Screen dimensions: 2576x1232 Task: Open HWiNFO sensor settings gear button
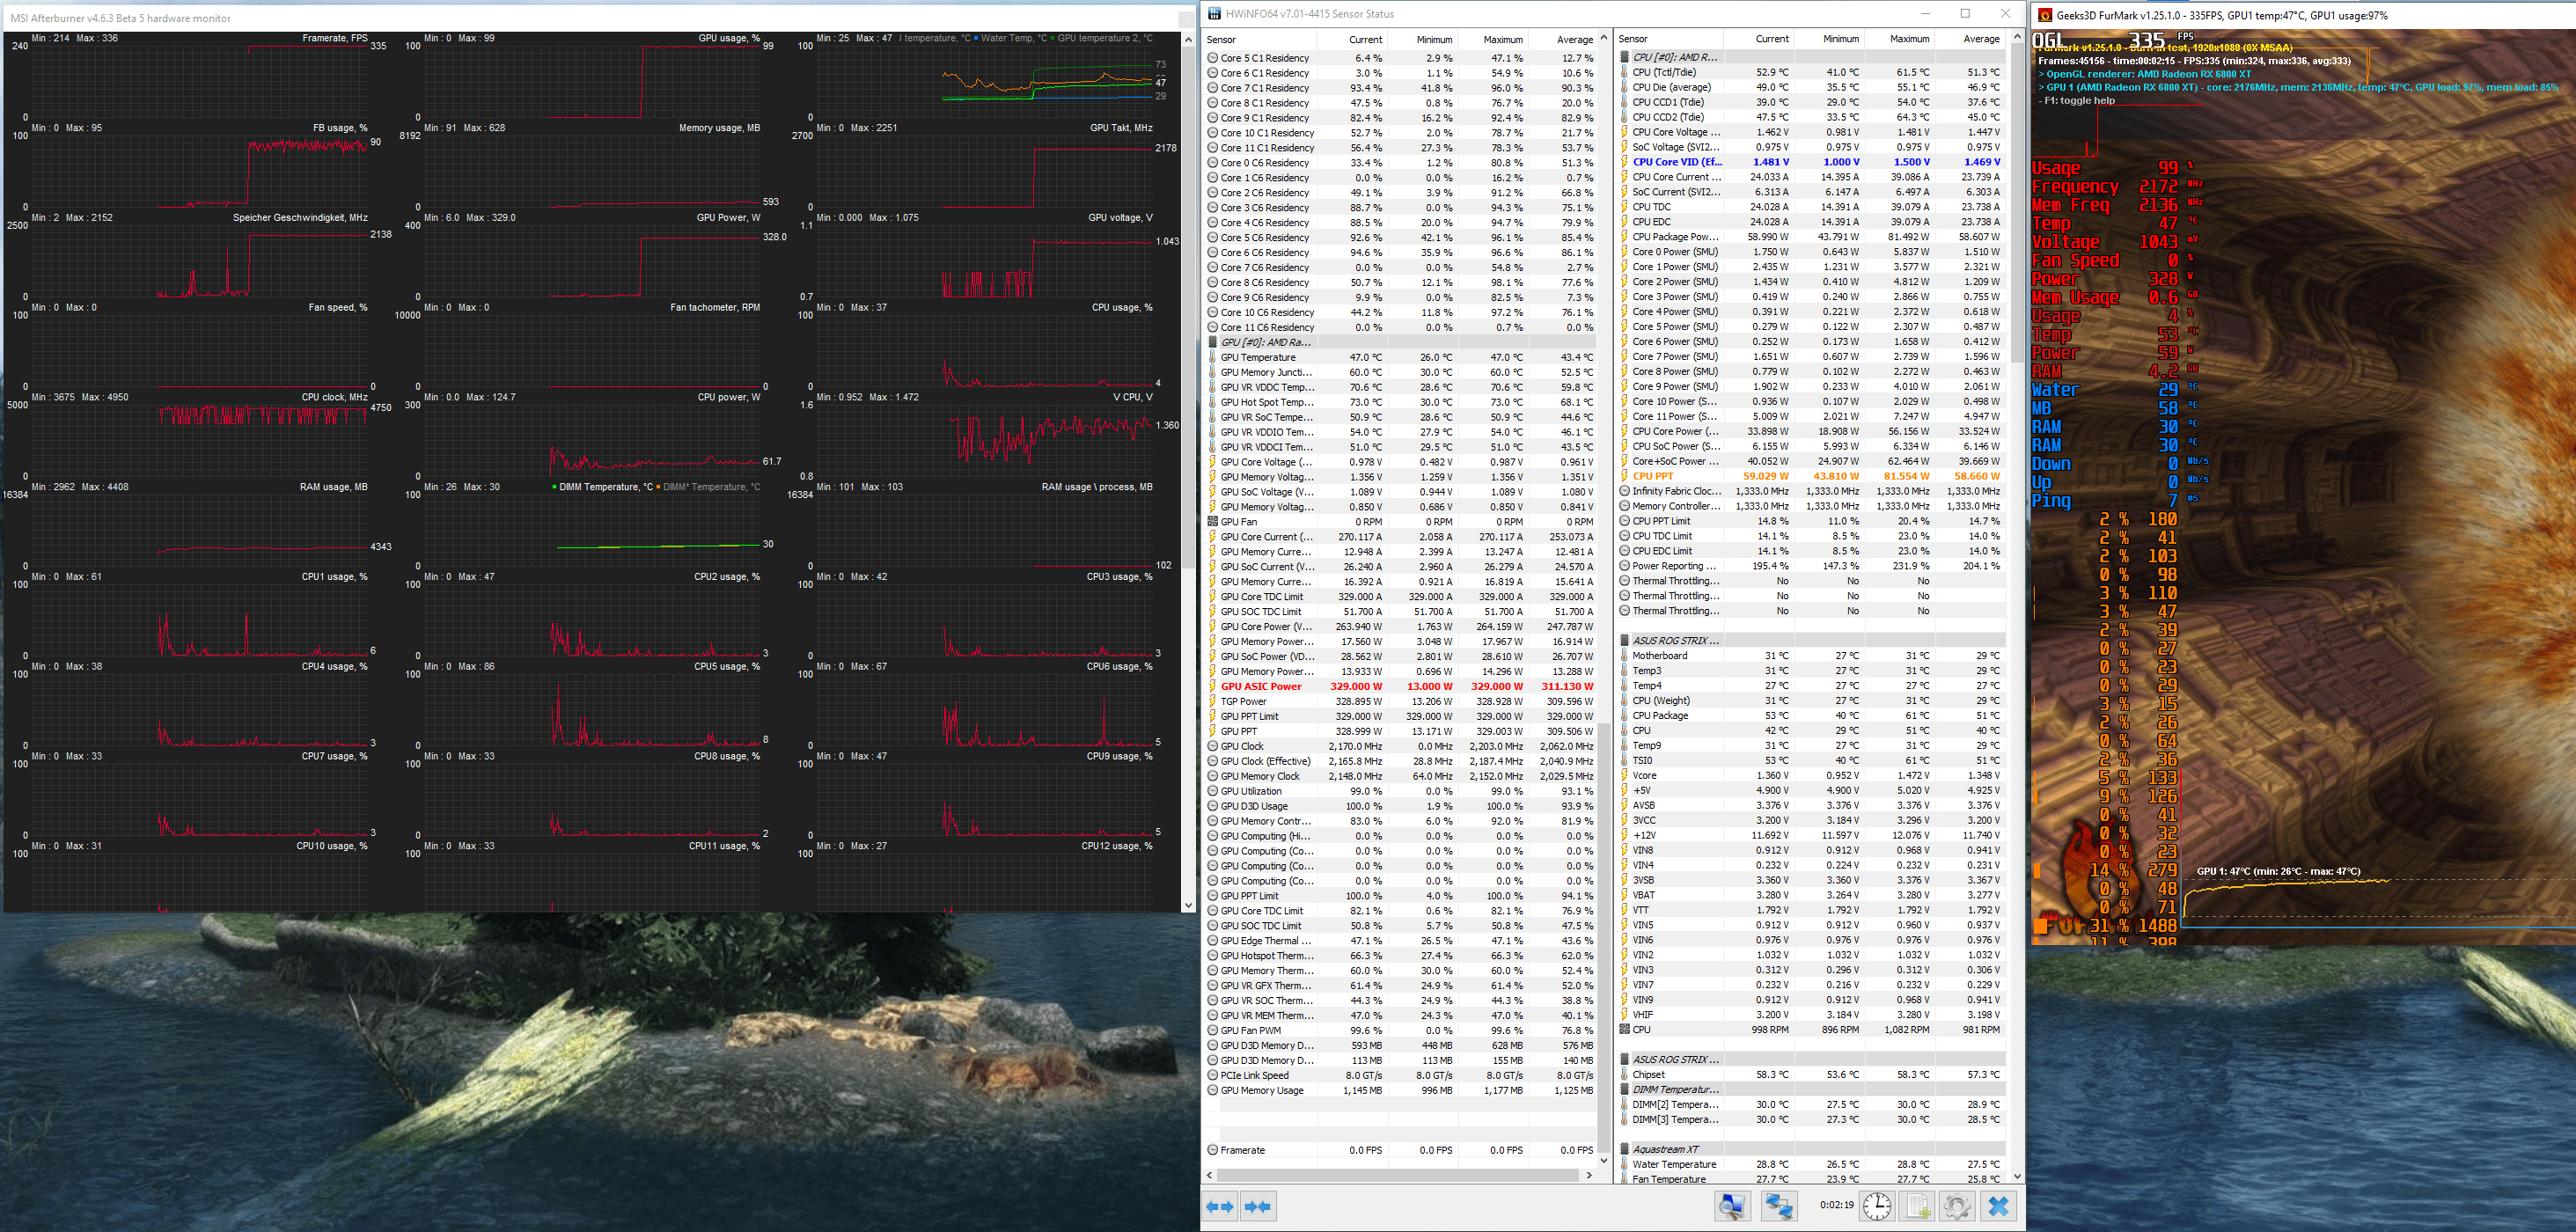click(1957, 1207)
